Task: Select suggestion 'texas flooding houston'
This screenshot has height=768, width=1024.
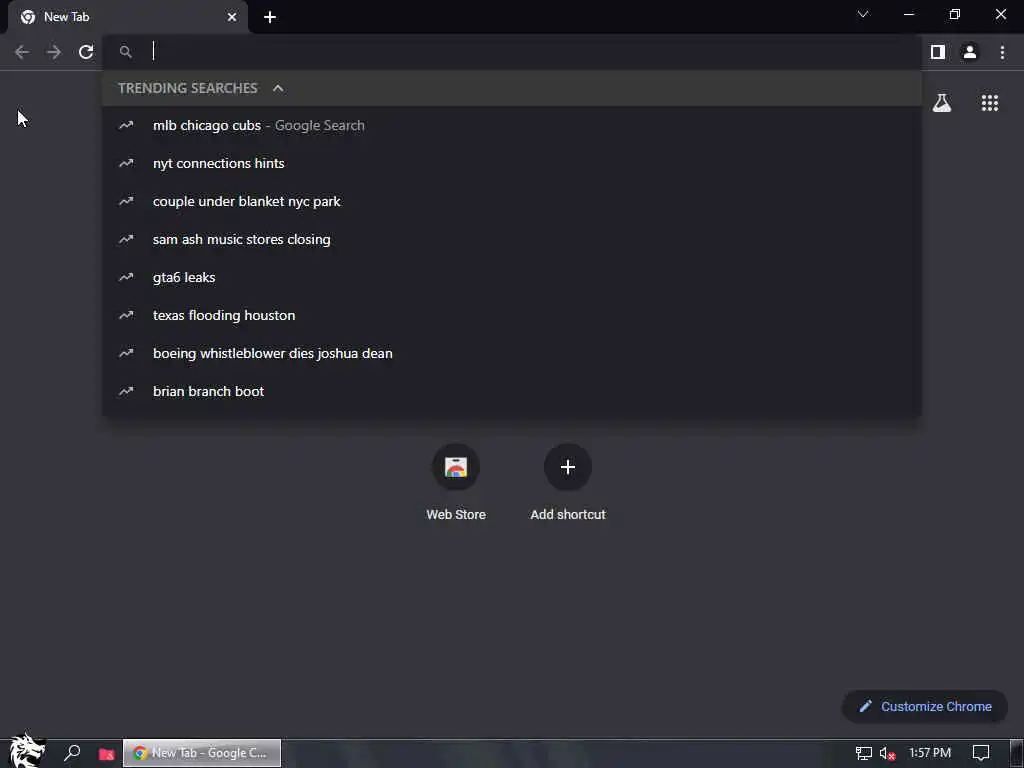Action: click(x=512, y=315)
